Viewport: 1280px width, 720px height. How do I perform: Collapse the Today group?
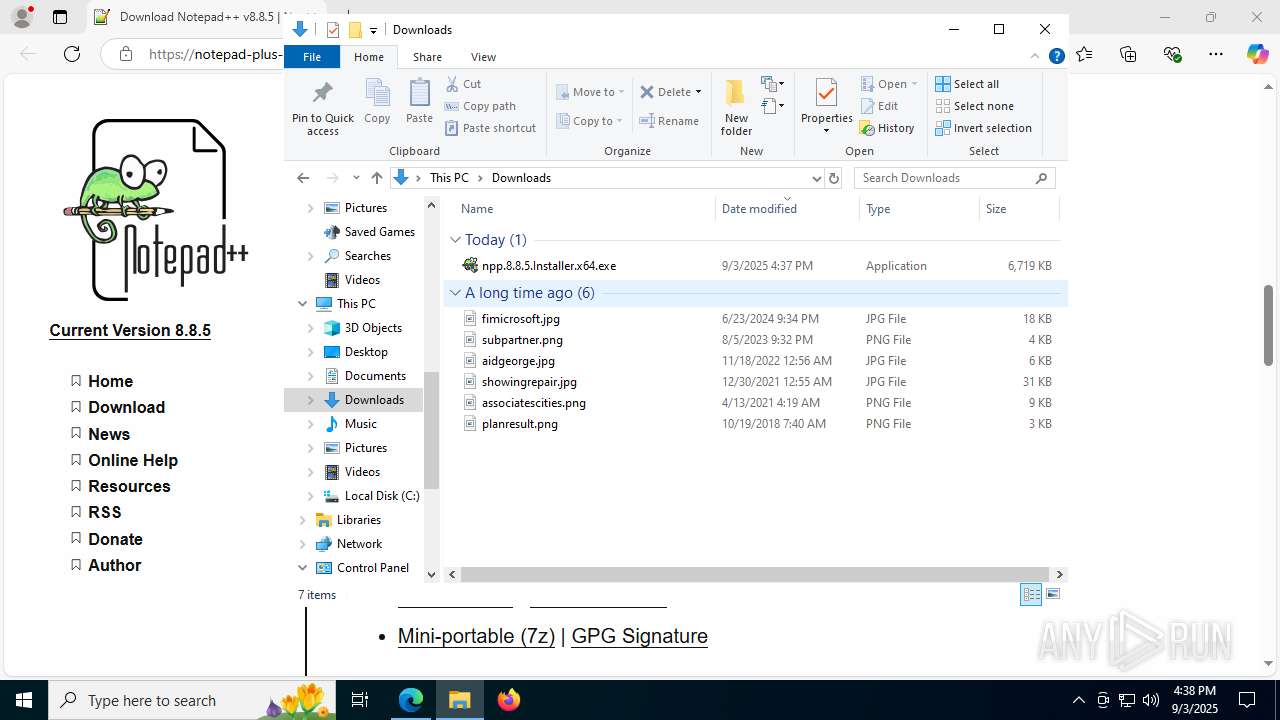(x=455, y=240)
